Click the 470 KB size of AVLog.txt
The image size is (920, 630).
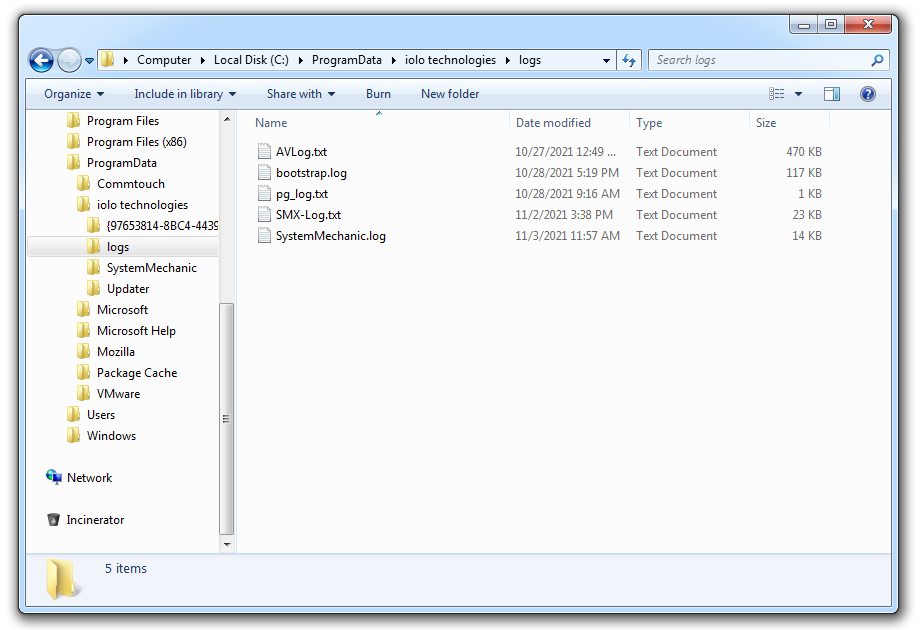[x=804, y=151]
